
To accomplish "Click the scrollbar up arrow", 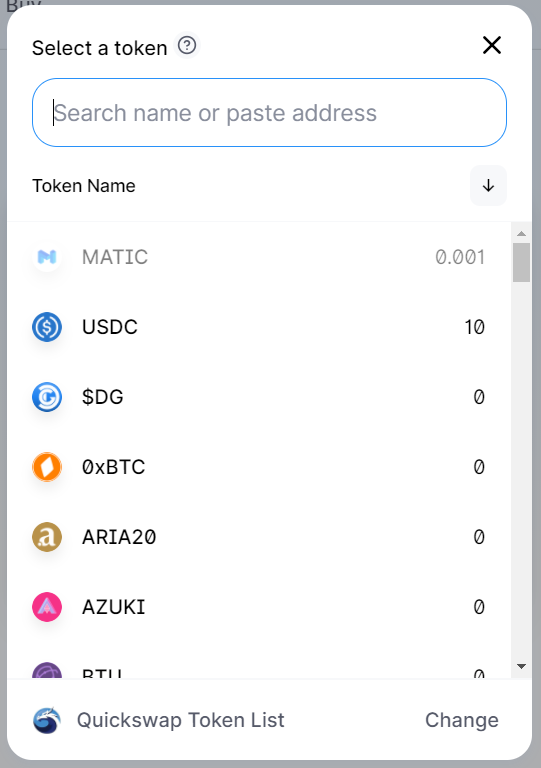I will point(521,234).
